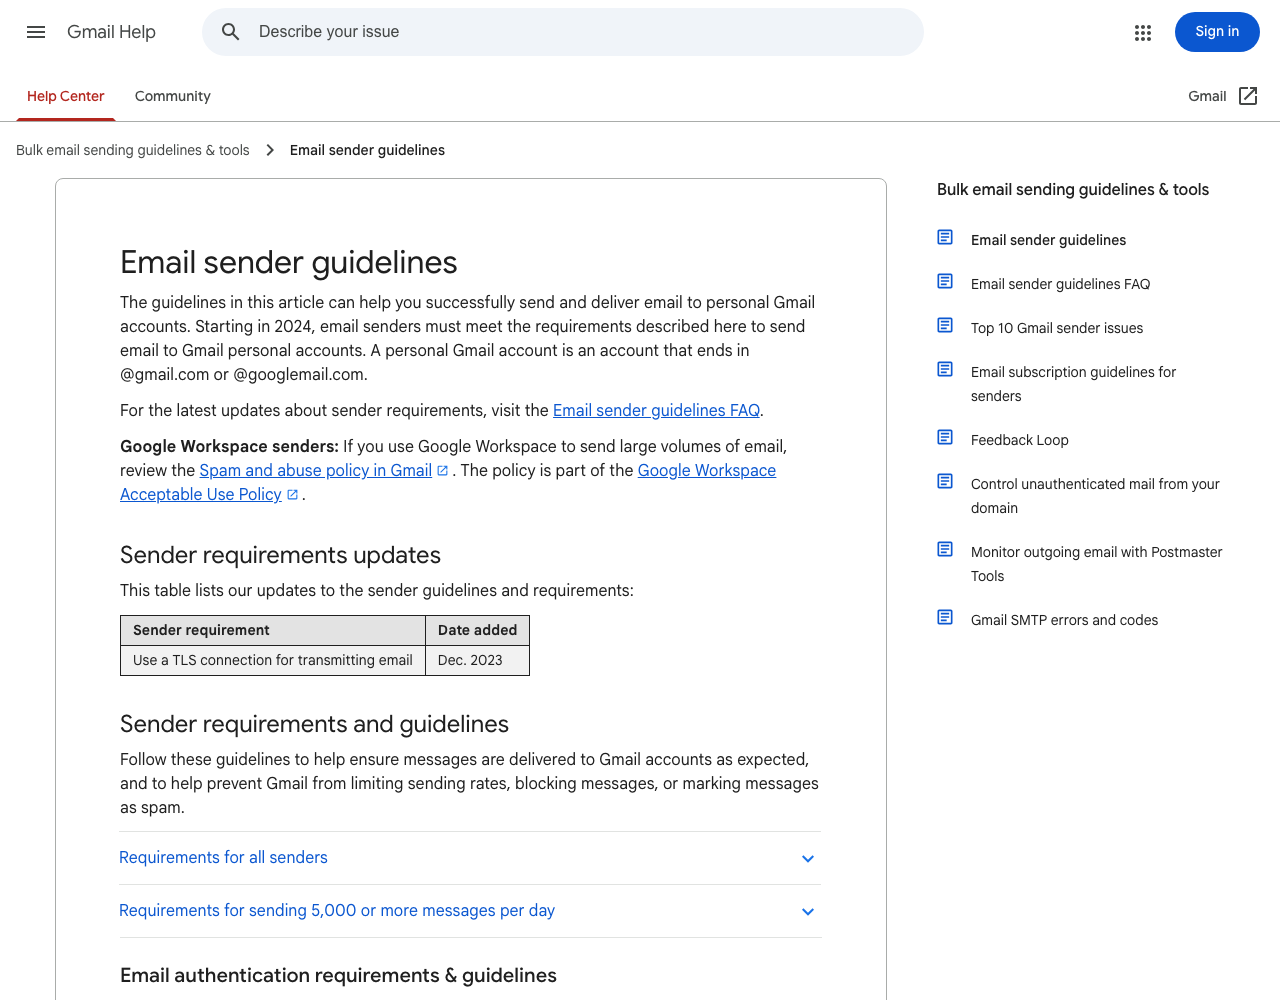1280x1000 pixels.
Task: Open the Feedback Loop article
Action: 1020,440
